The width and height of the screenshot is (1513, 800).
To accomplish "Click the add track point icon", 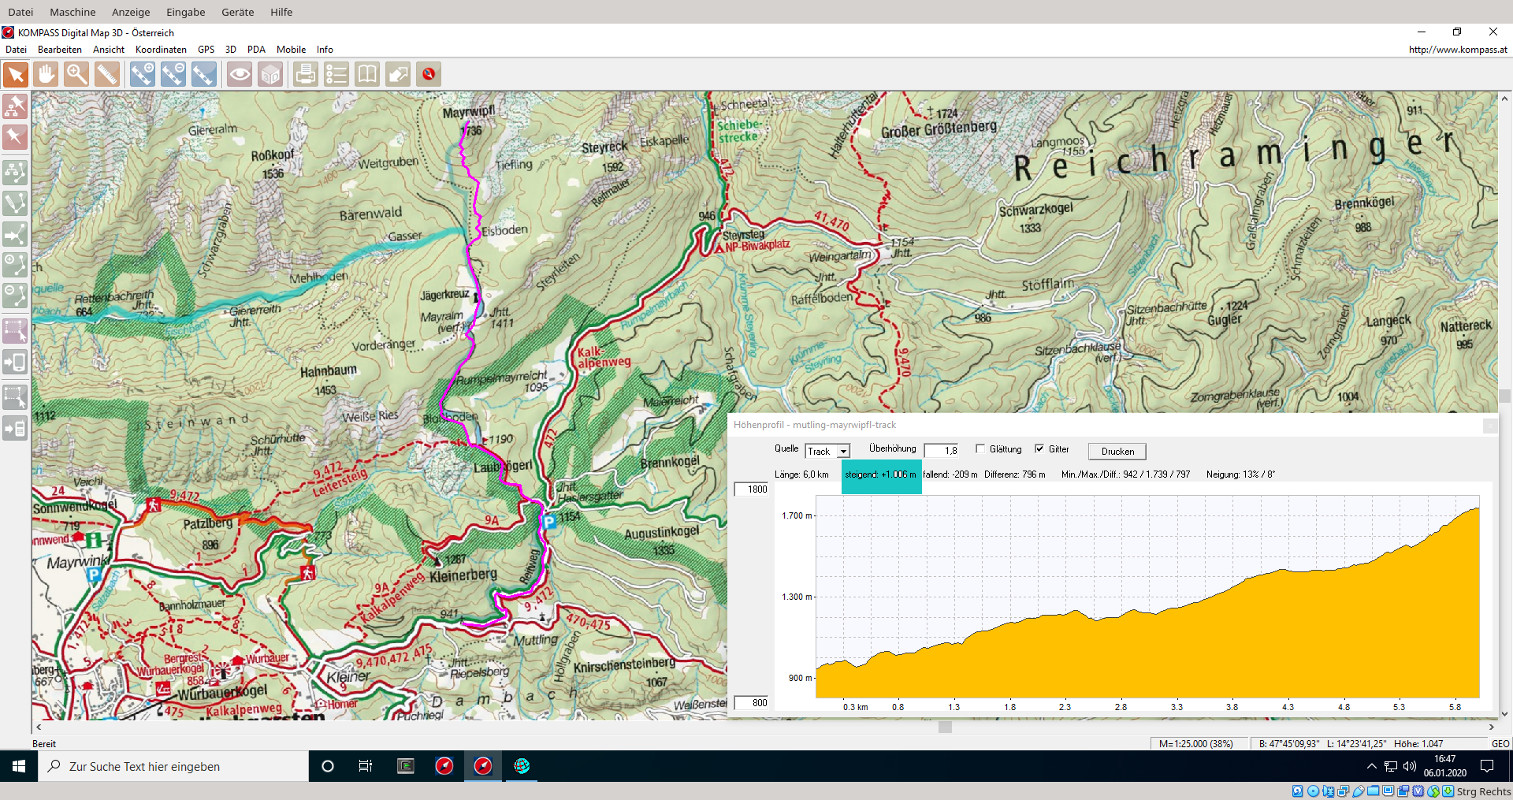I will 15,265.
